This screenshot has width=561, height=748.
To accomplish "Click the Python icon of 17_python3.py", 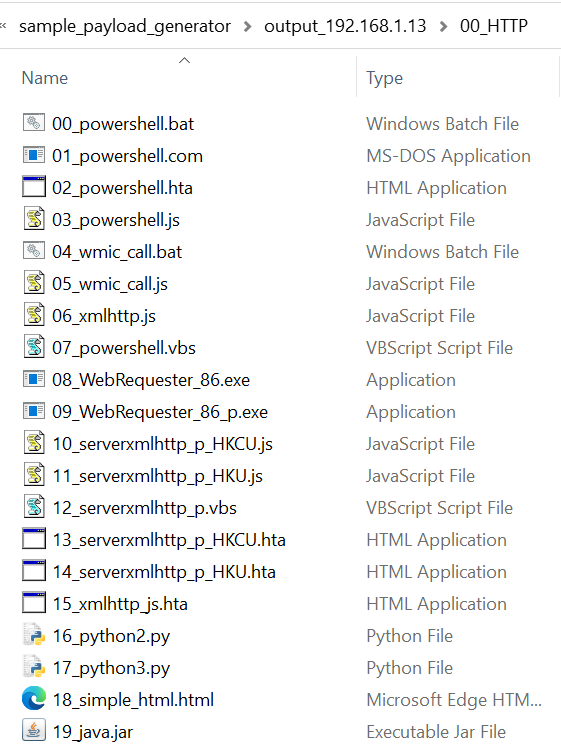I will coord(34,667).
